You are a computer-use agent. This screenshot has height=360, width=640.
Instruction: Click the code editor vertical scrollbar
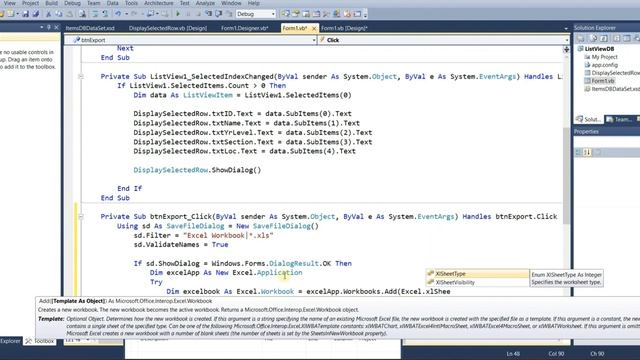click(566, 176)
